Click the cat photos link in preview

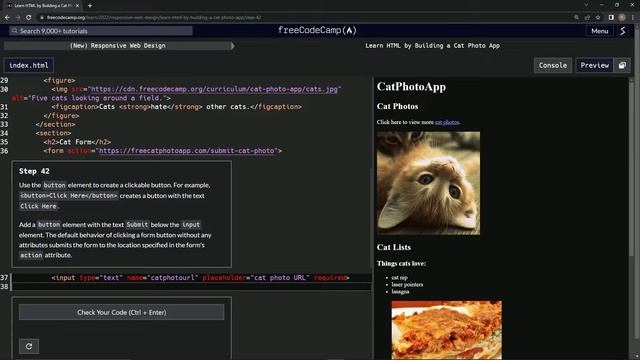[447, 122]
